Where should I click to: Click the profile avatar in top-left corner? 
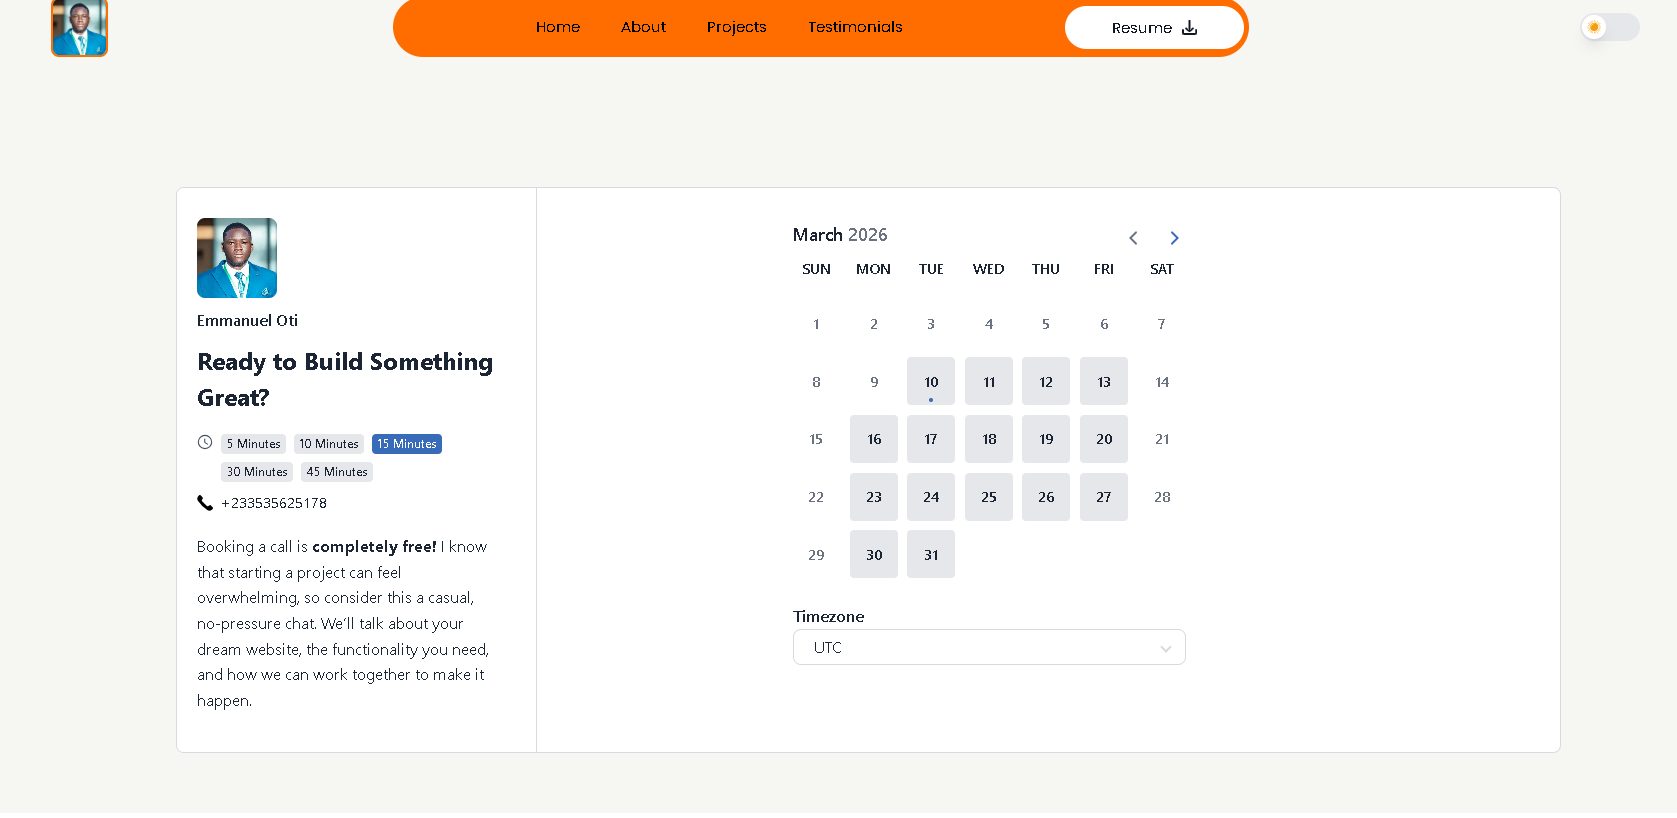point(79,28)
